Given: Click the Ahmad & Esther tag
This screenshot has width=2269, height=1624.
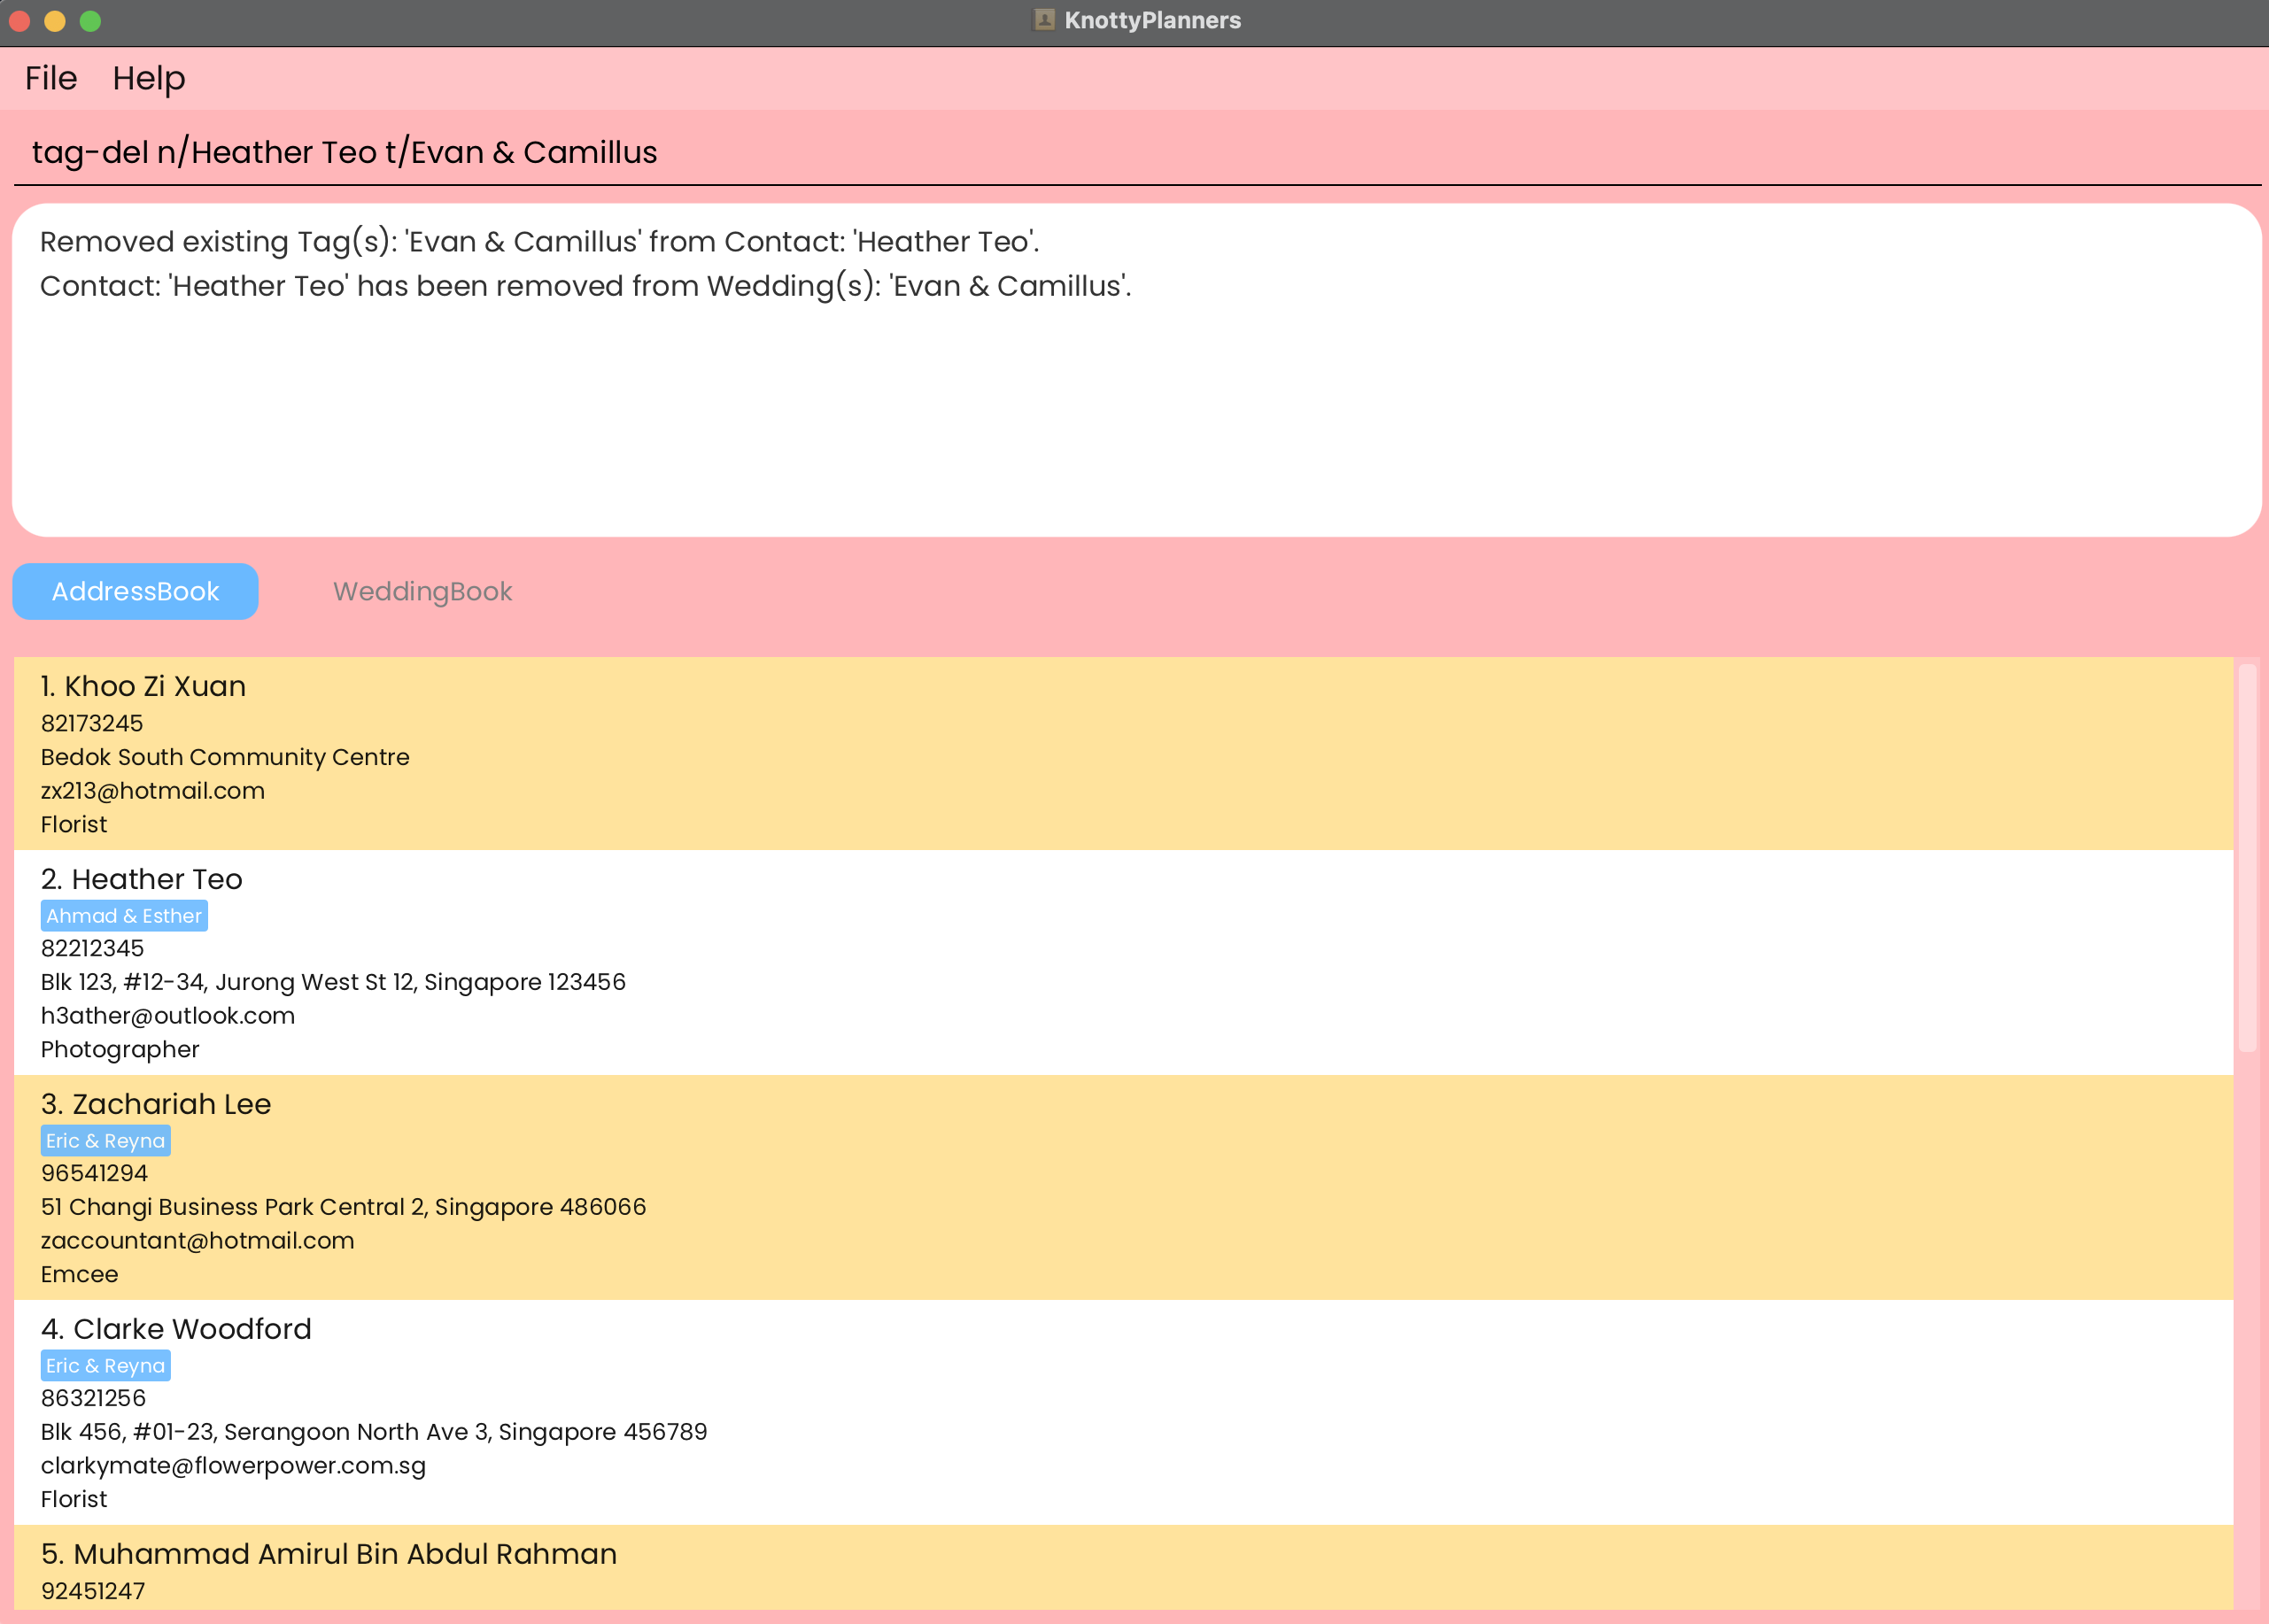Looking at the screenshot, I should 124,916.
